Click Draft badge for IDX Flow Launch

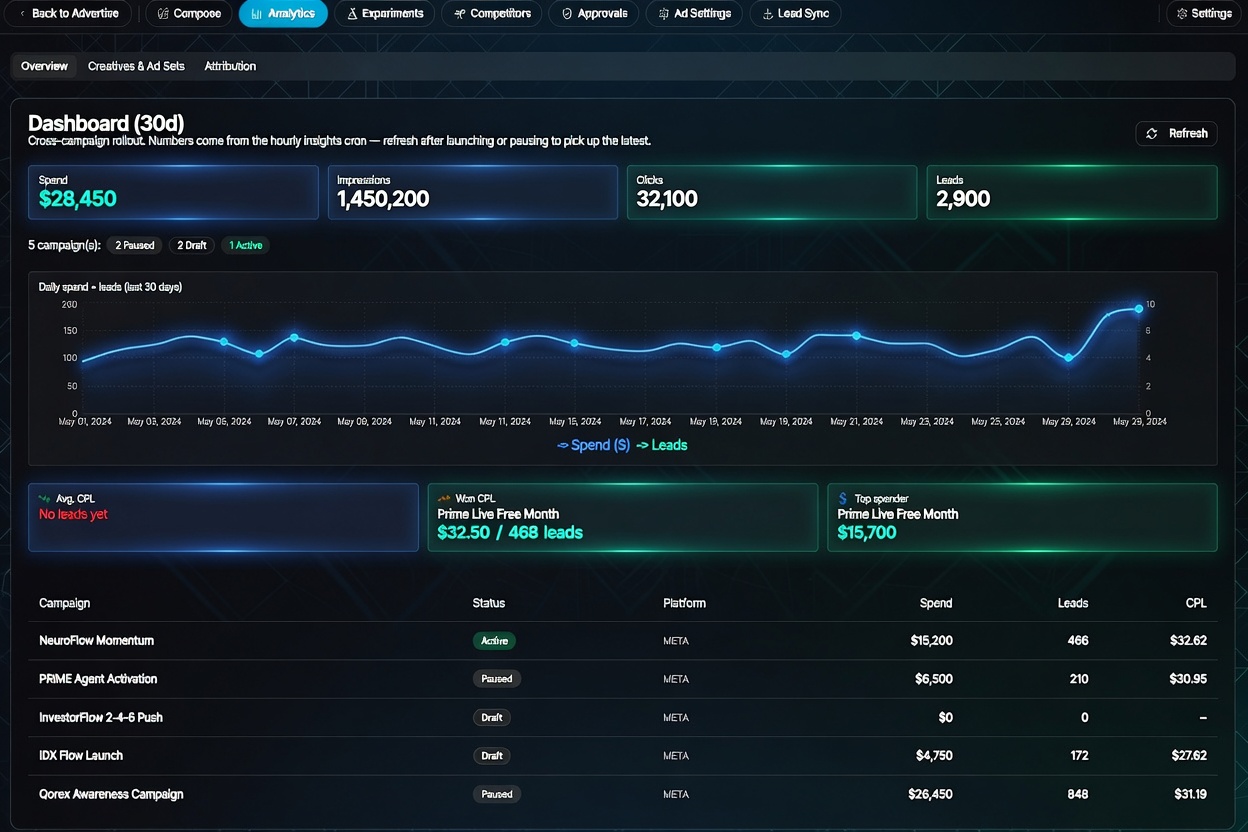492,756
